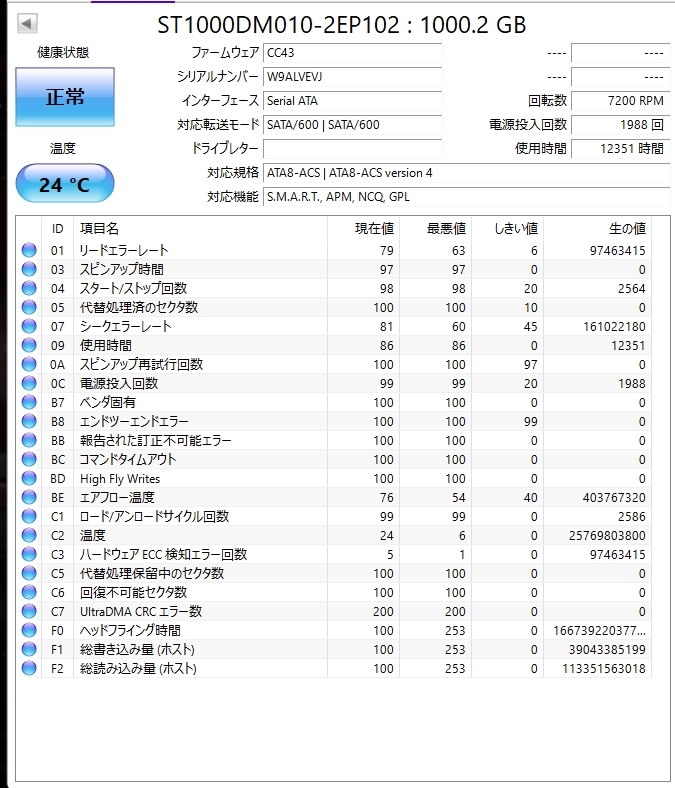Image resolution: width=675 pixels, height=788 pixels.
Task: Click the インターフェース field Serial ATA
Action: tap(352, 101)
